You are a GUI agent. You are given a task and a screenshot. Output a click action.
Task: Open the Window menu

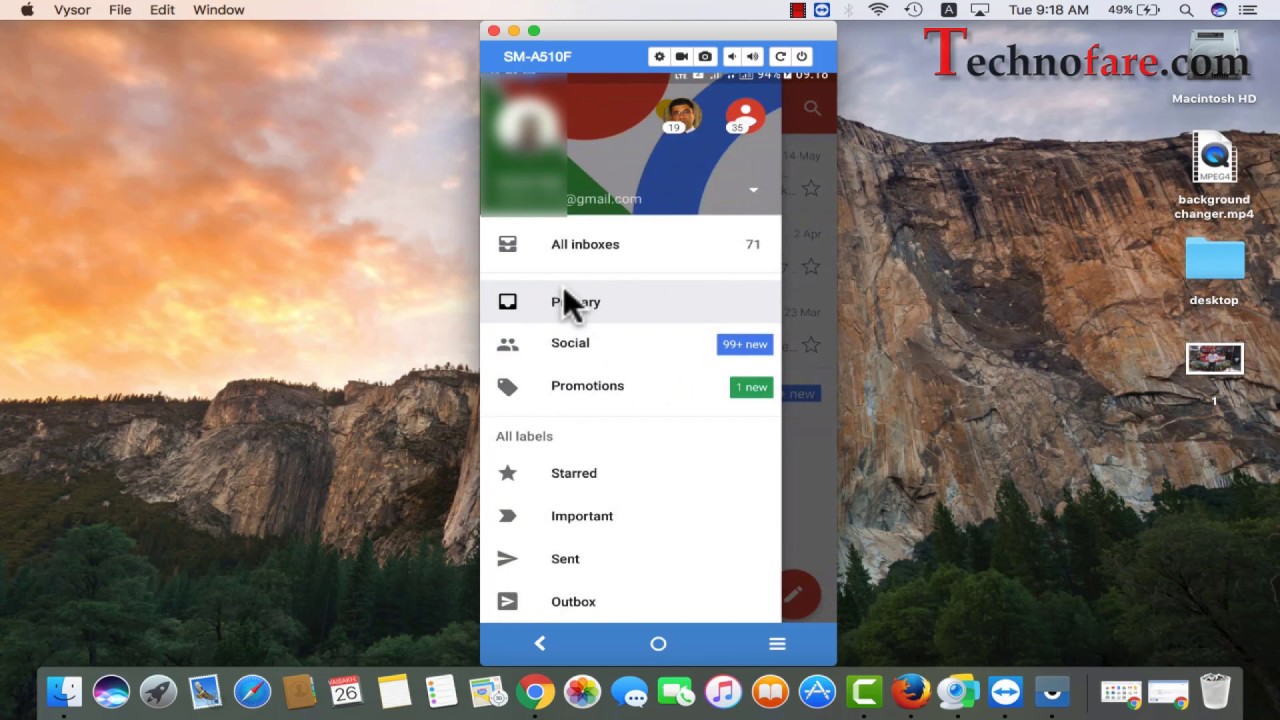point(218,10)
